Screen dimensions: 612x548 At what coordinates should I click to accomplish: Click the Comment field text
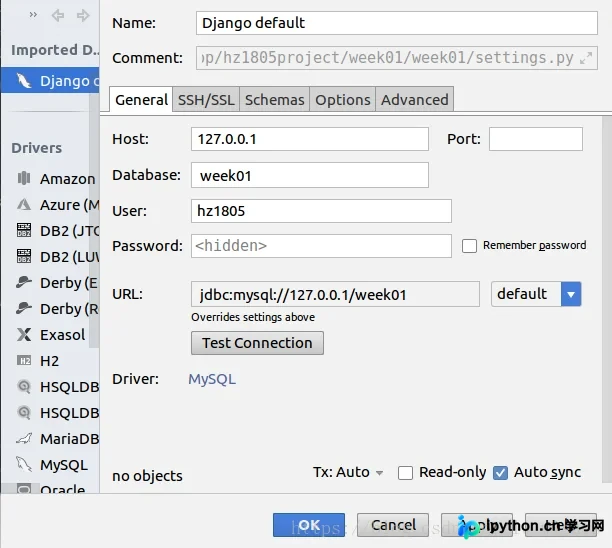tap(388, 58)
